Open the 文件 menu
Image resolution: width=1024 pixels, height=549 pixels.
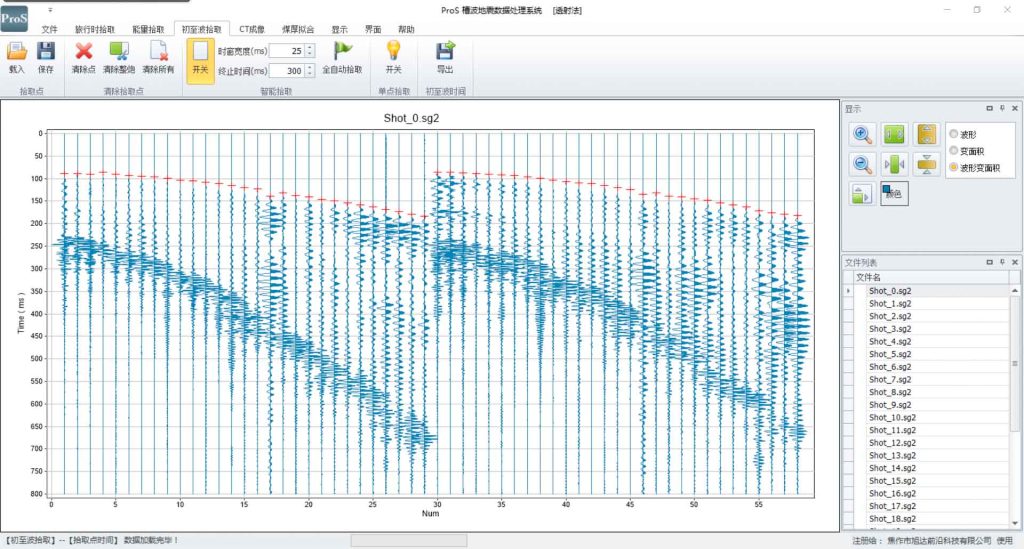pyautogui.click(x=50, y=29)
